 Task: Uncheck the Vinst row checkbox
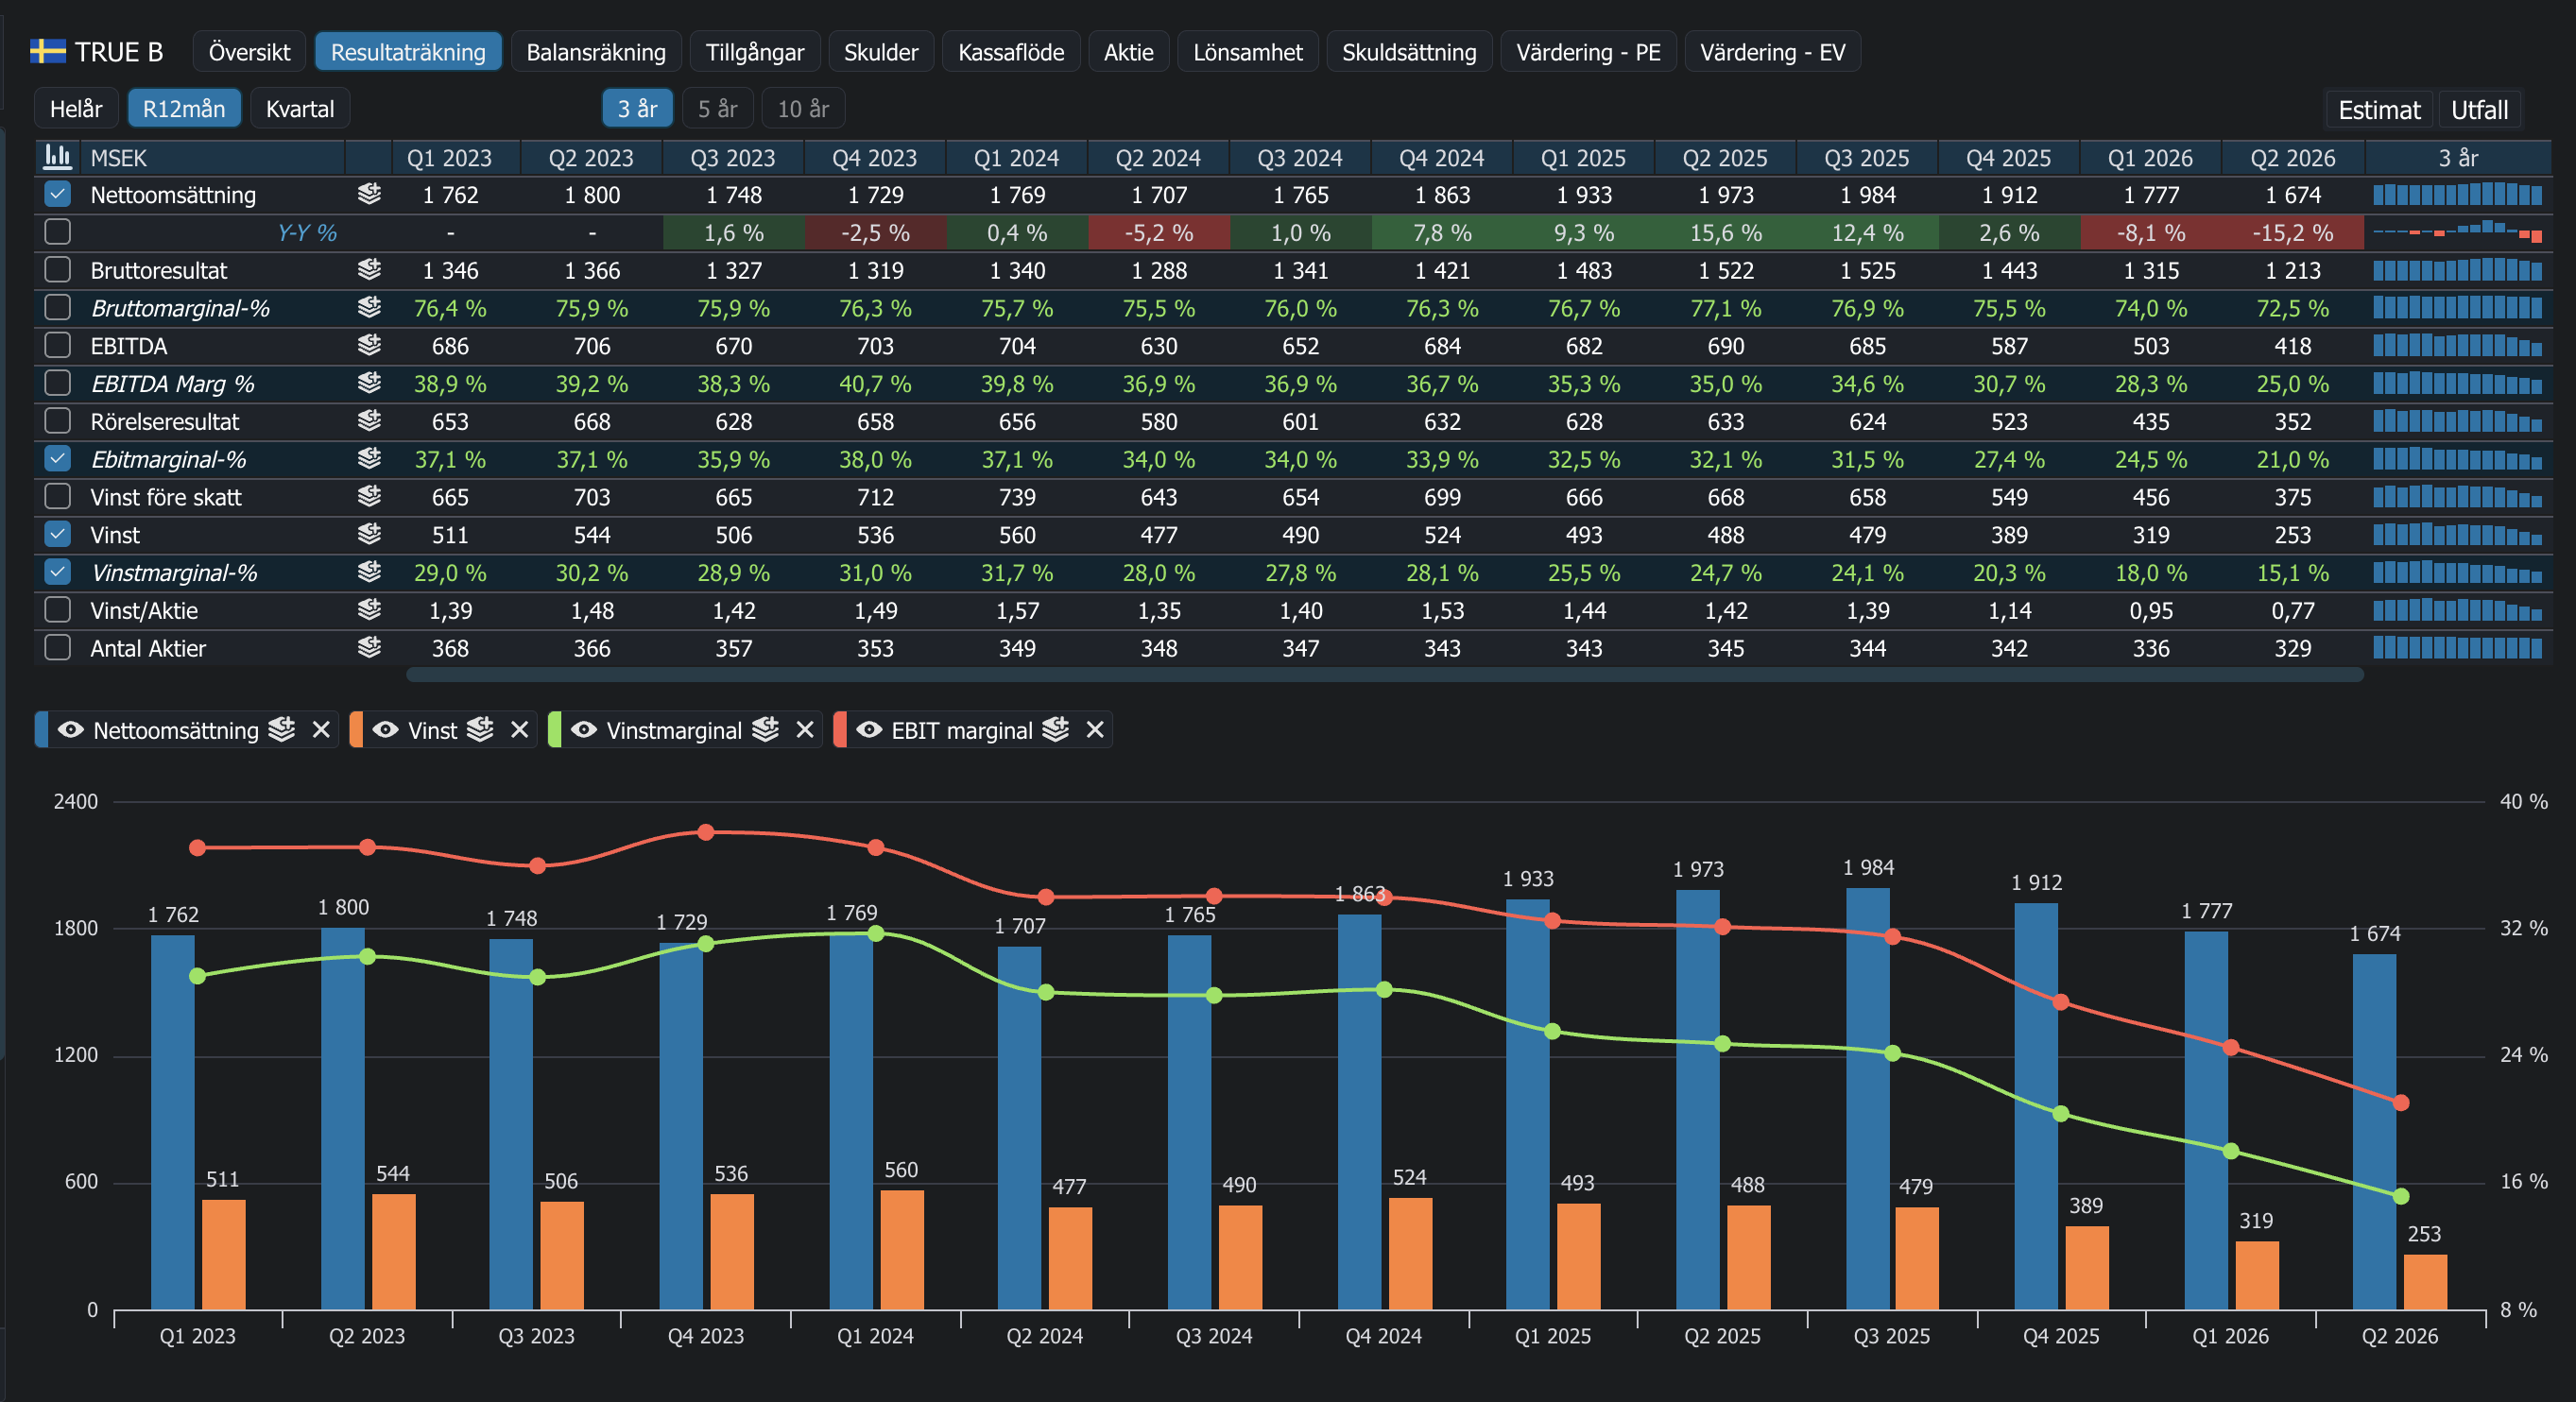coord(58,535)
